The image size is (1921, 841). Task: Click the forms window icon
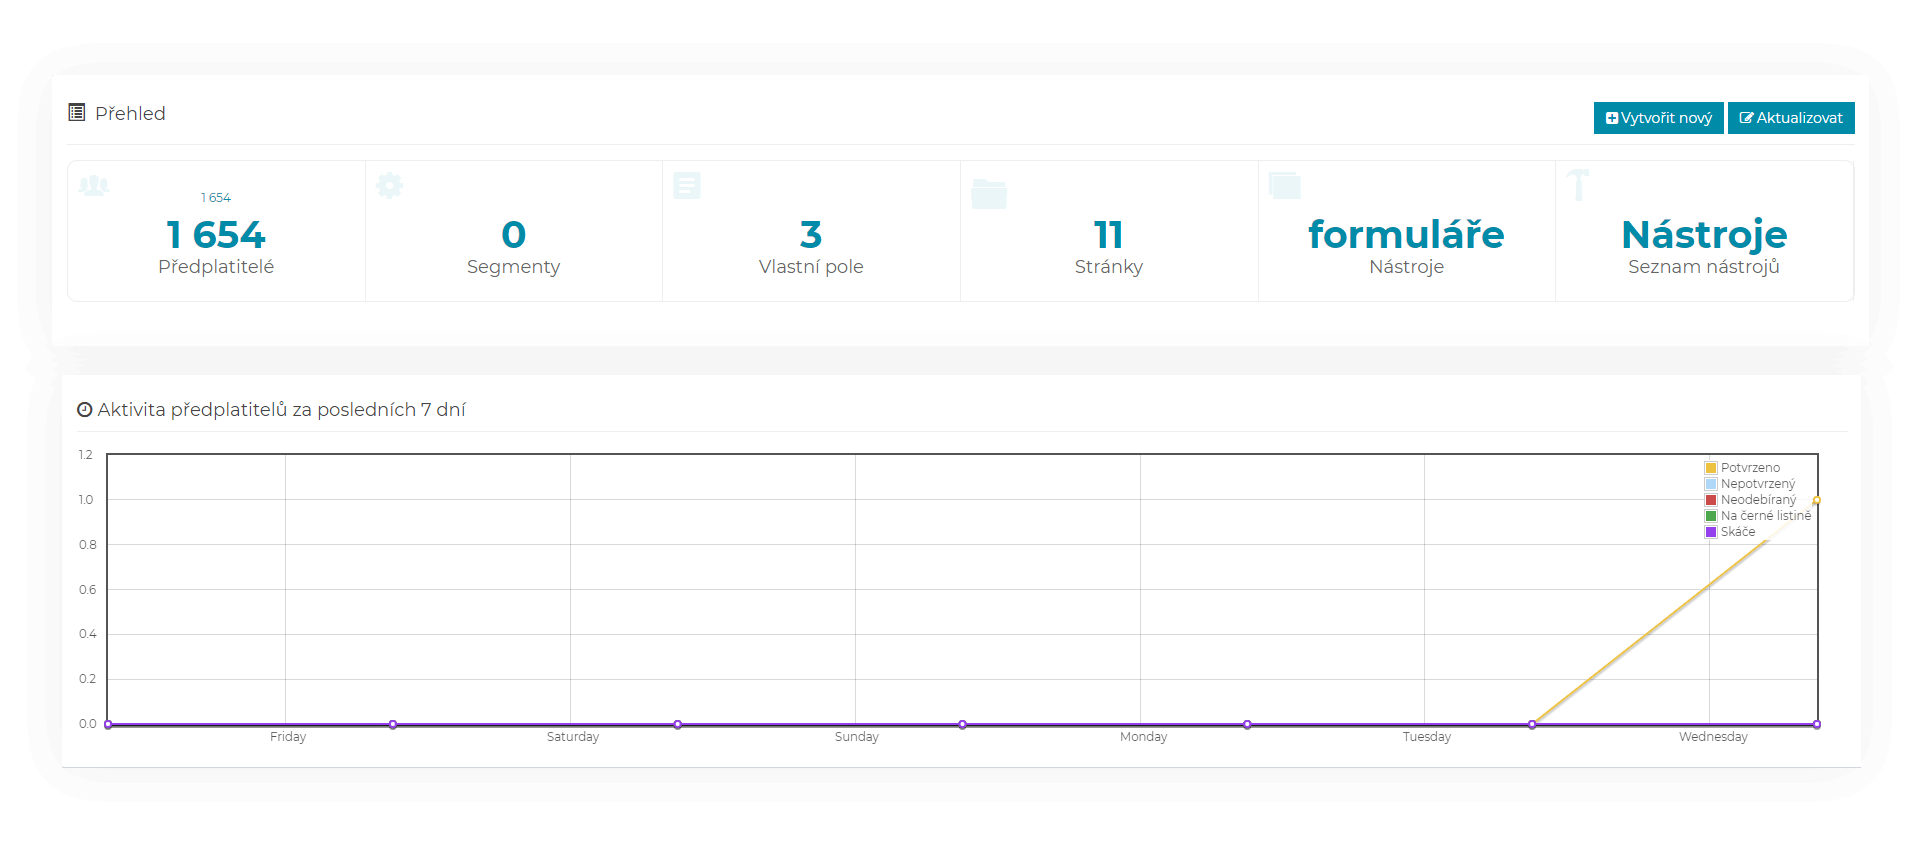(x=1285, y=185)
